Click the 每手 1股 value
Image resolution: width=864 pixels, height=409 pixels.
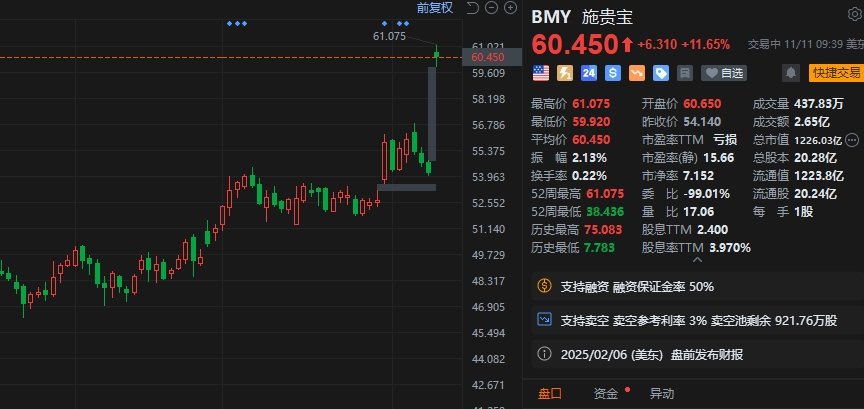click(x=803, y=212)
